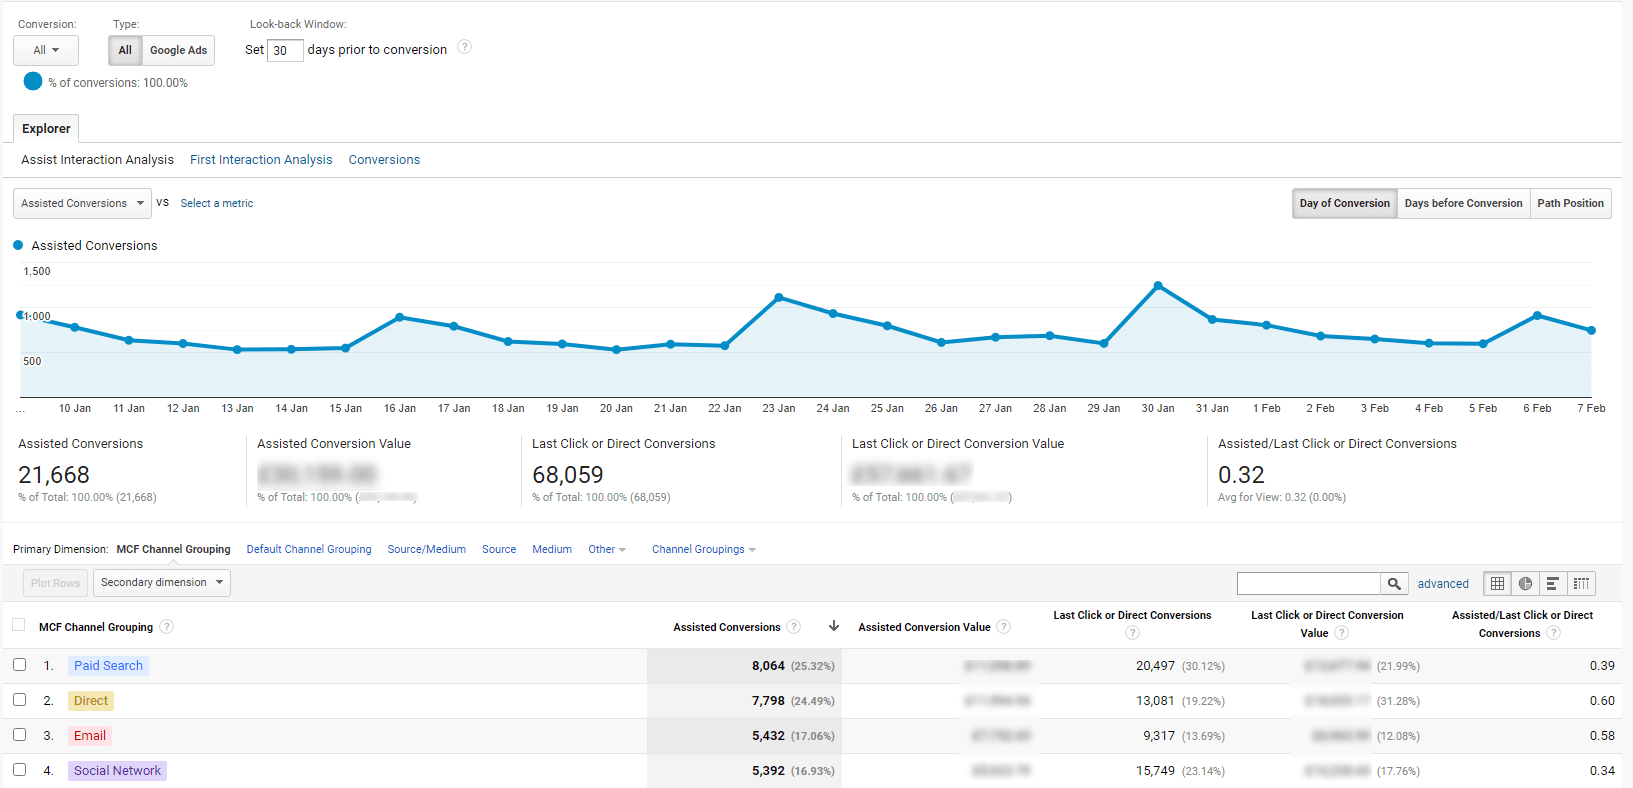Open the Assisted Conversions metric dropdown

click(82, 203)
